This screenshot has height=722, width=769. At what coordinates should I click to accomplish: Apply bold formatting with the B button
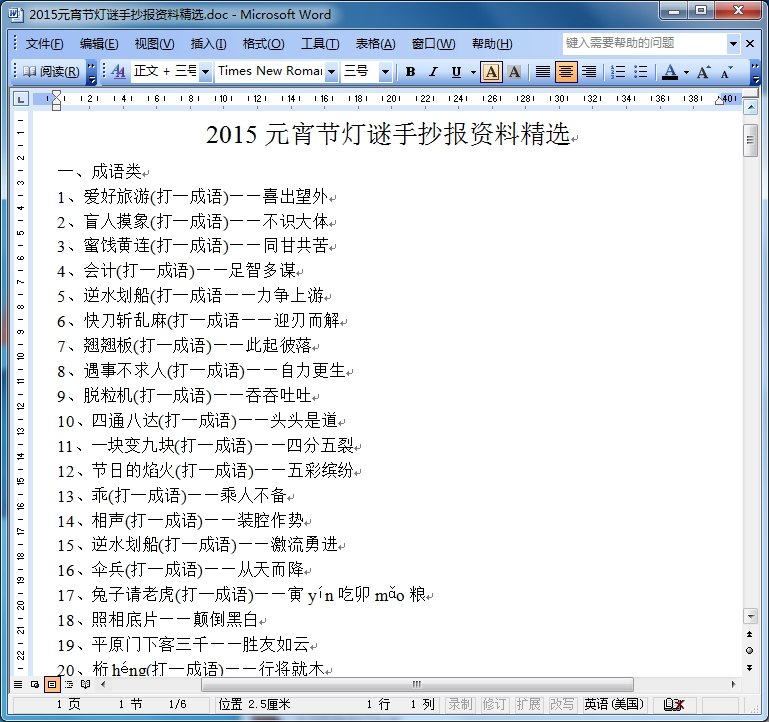pyautogui.click(x=410, y=72)
